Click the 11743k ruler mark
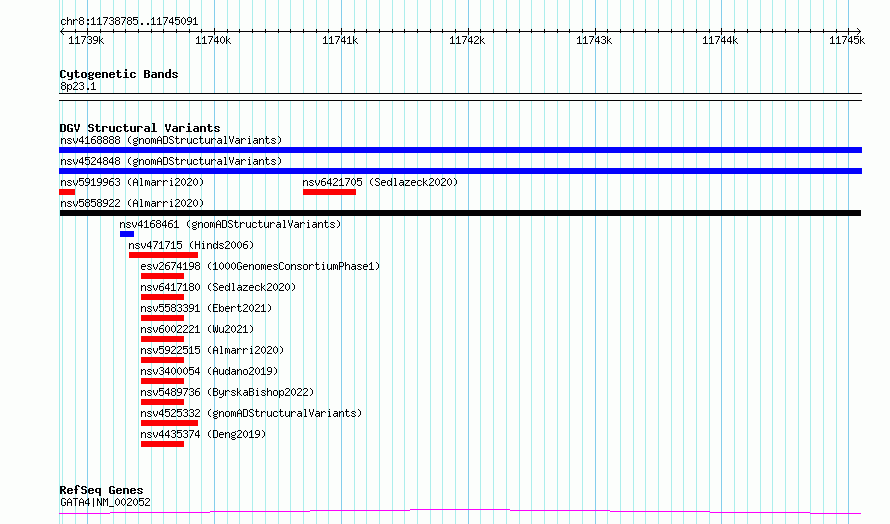 [x=594, y=40]
